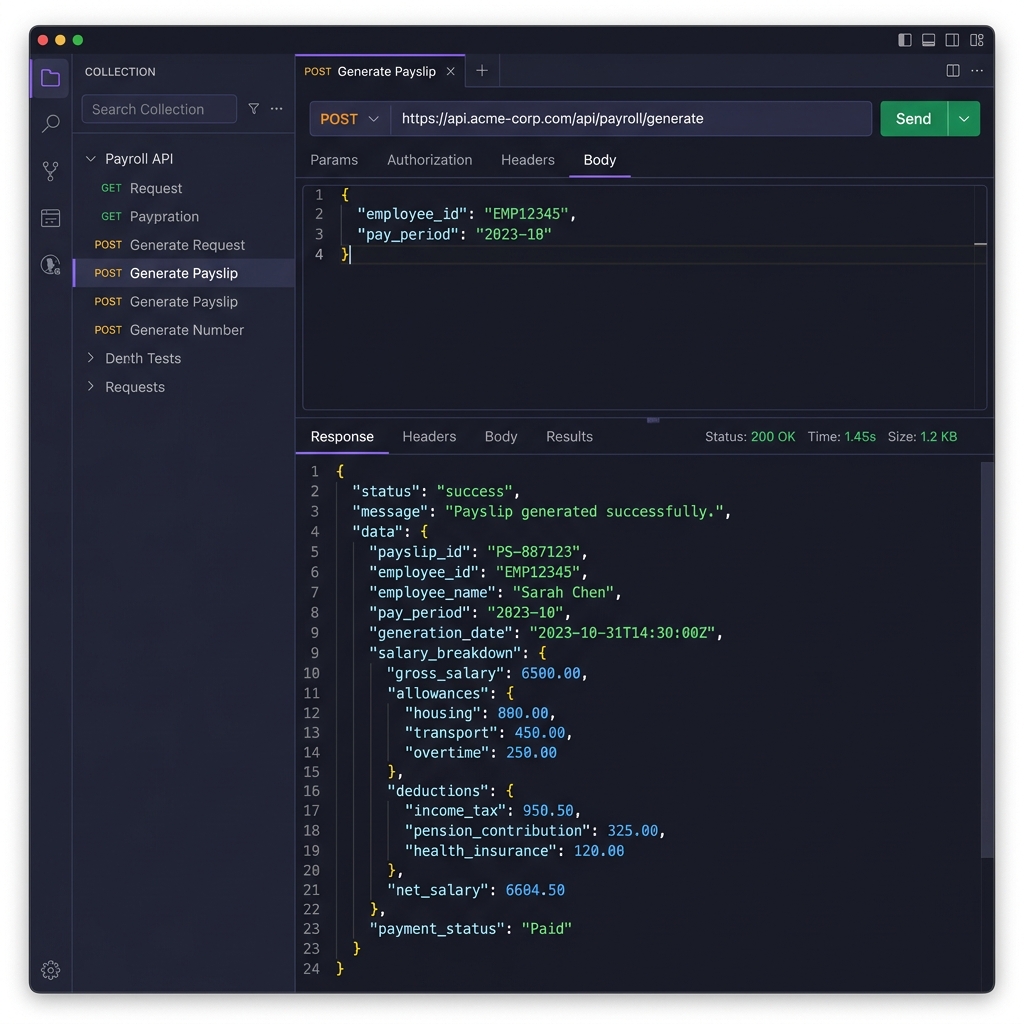Send the request
This screenshot has height=1024, width=1024.
[913, 119]
